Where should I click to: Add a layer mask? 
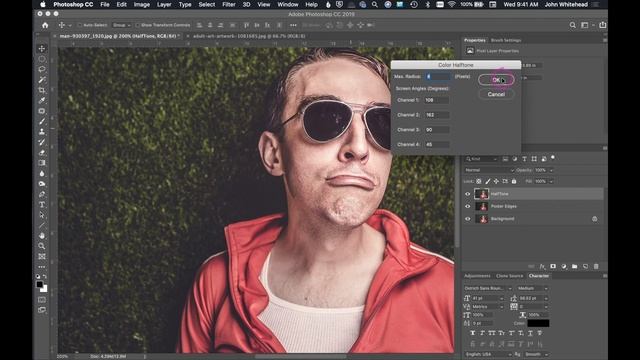pyautogui.click(x=553, y=267)
